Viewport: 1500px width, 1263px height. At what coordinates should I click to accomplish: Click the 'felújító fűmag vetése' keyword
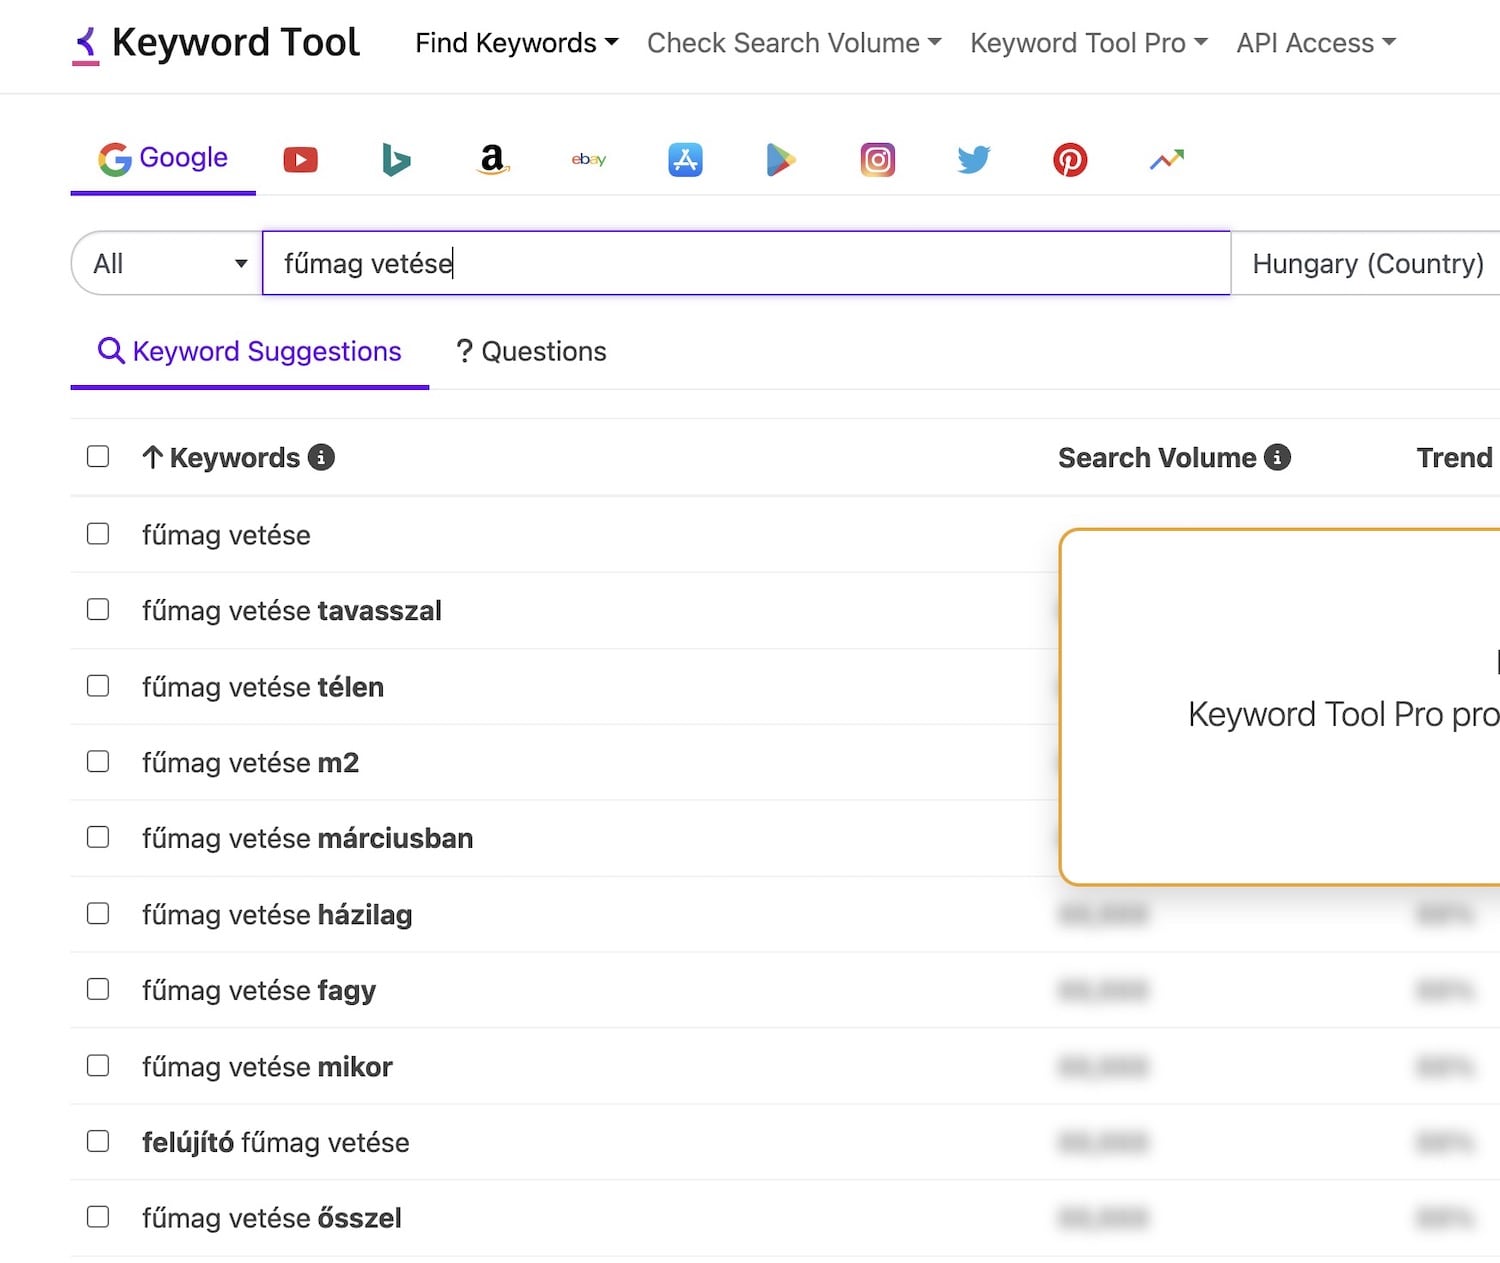276,1142
